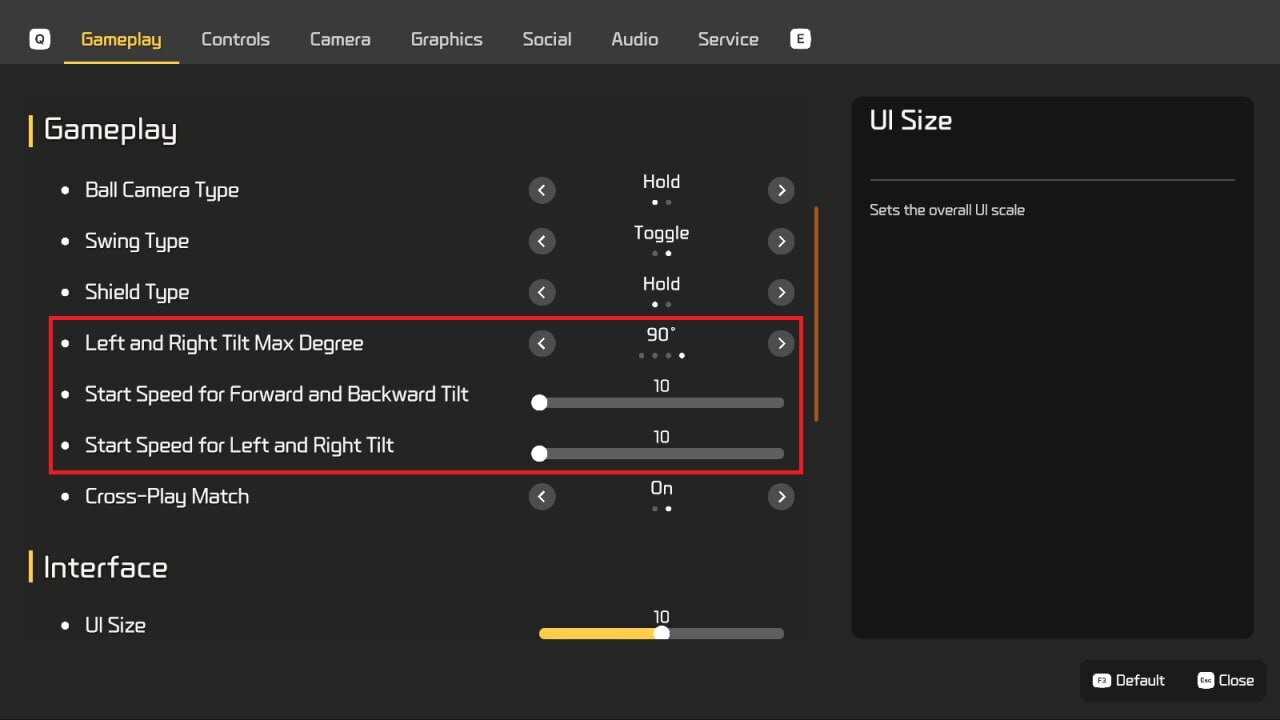Open the Camera settings section
This screenshot has height=720, width=1280.
coord(339,39)
